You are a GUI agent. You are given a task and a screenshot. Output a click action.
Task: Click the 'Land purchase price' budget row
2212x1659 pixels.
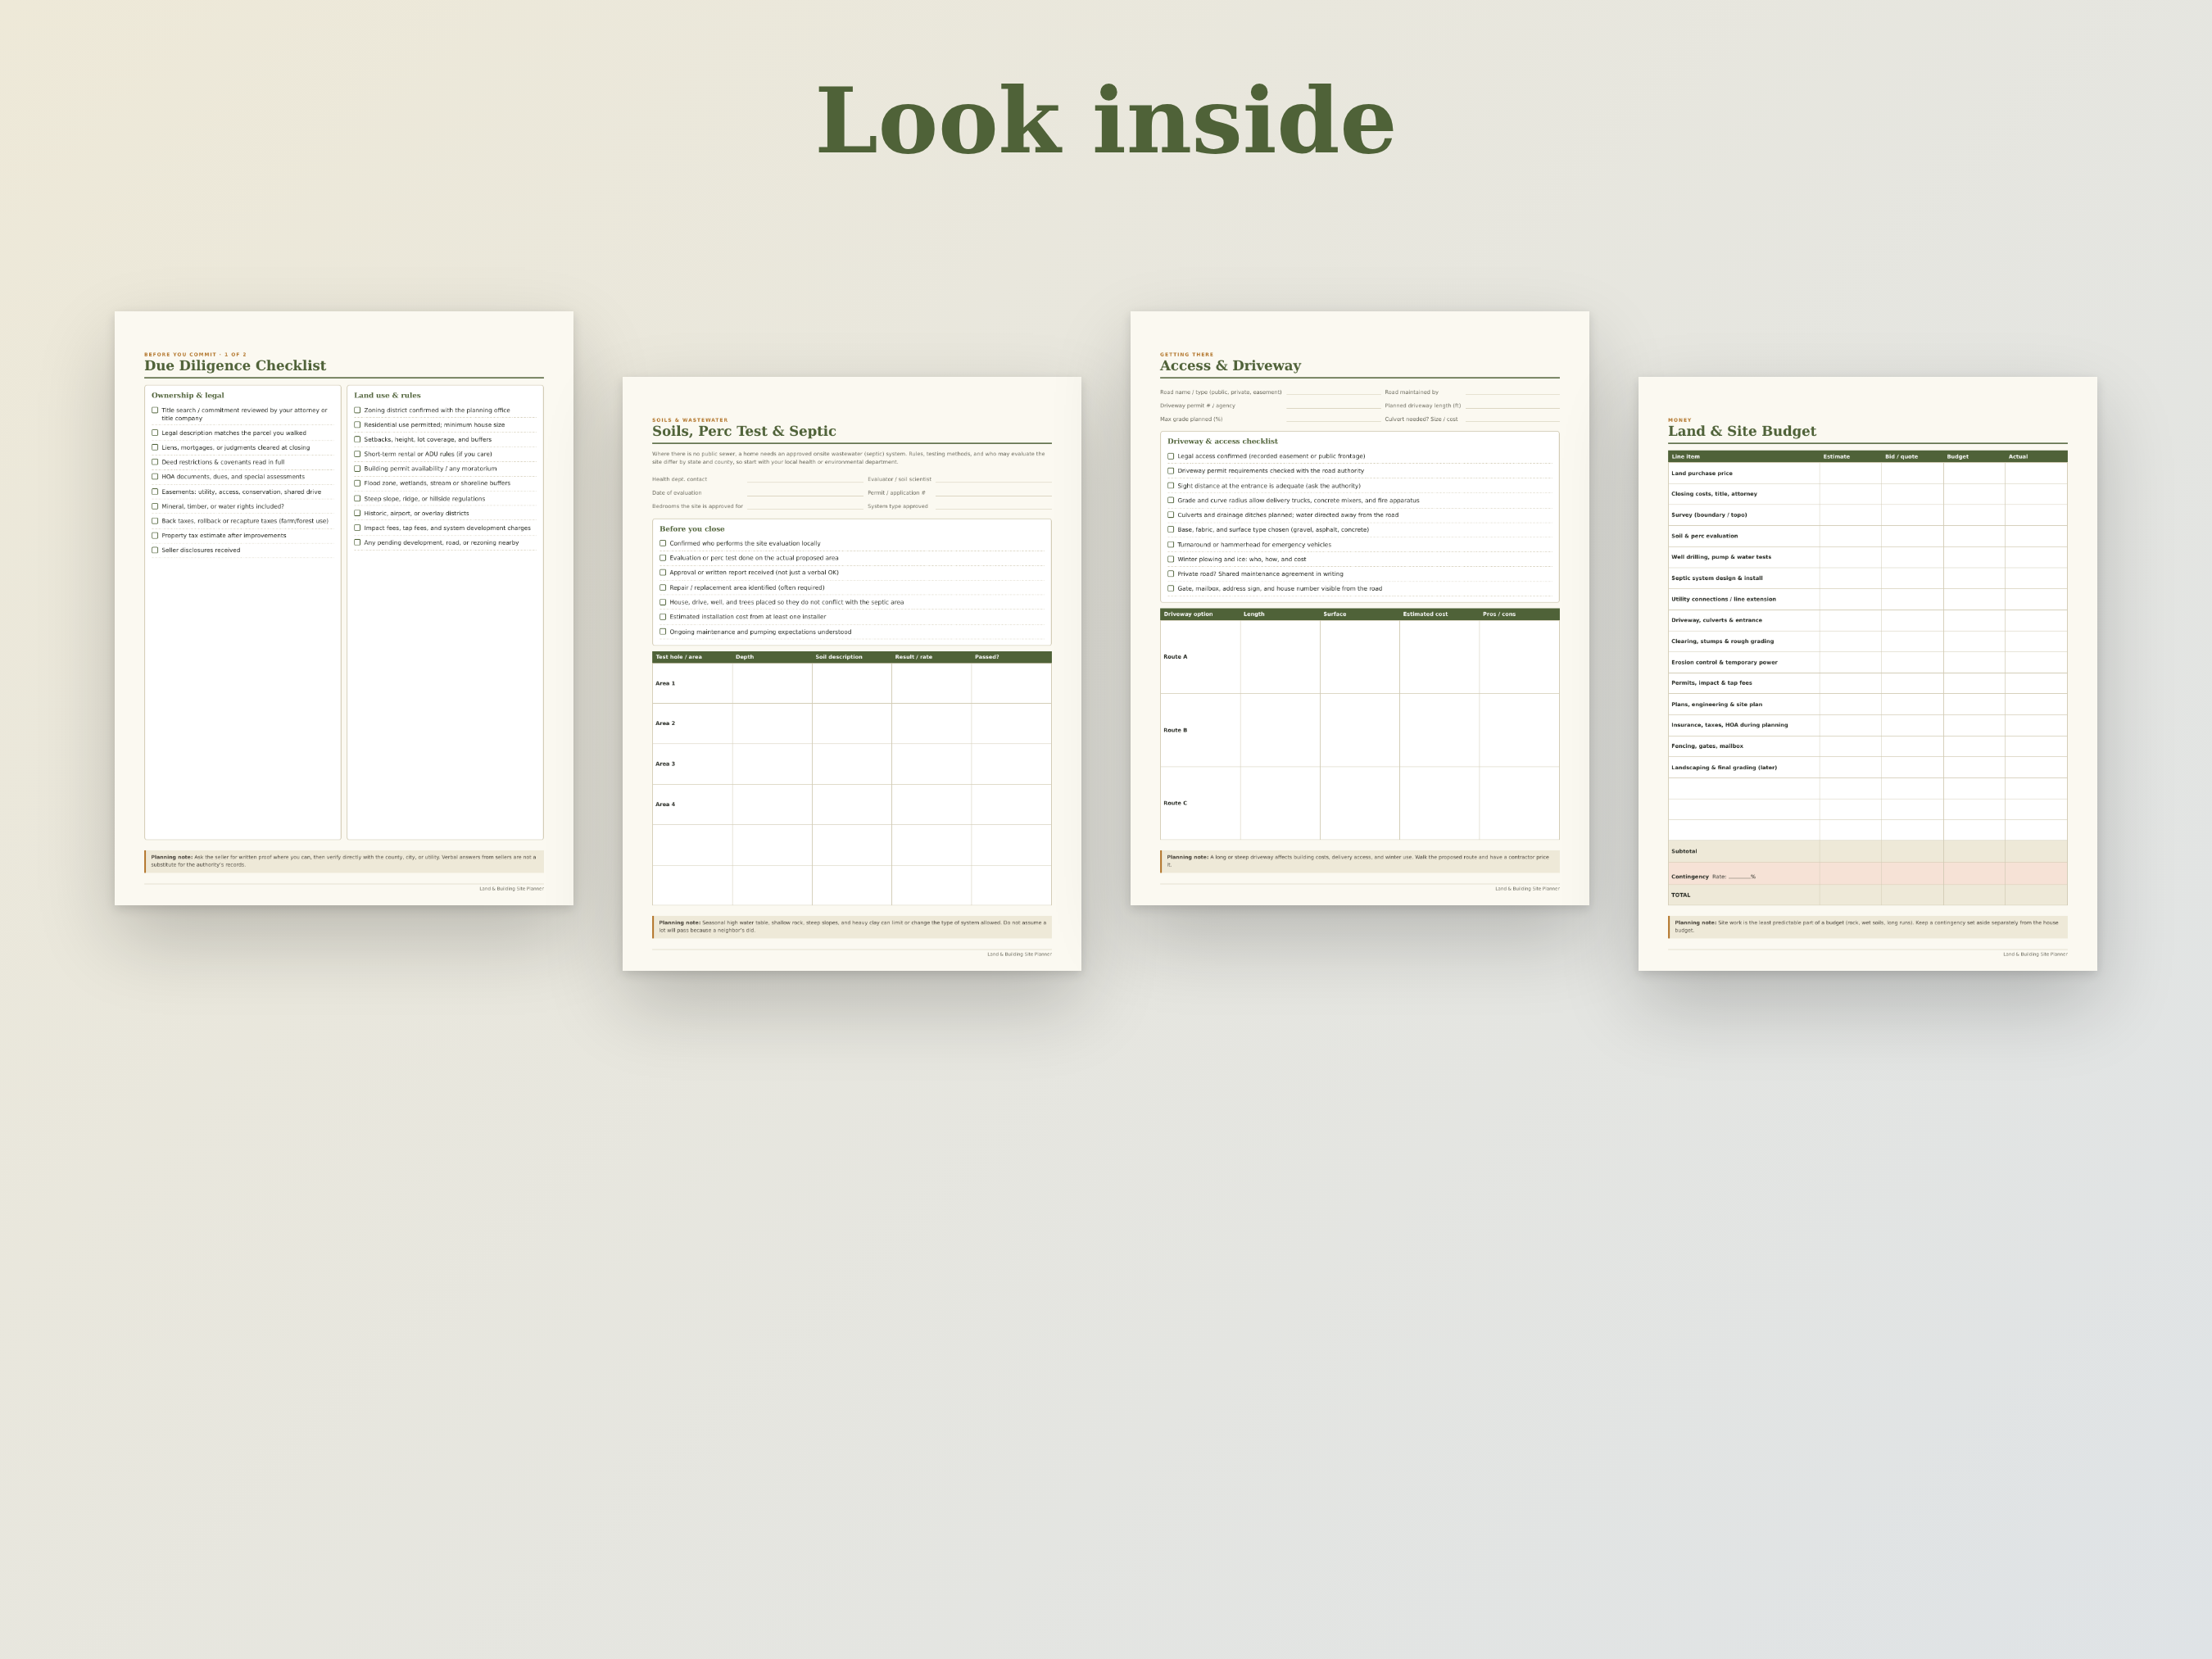pyautogui.click(x=1867, y=474)
